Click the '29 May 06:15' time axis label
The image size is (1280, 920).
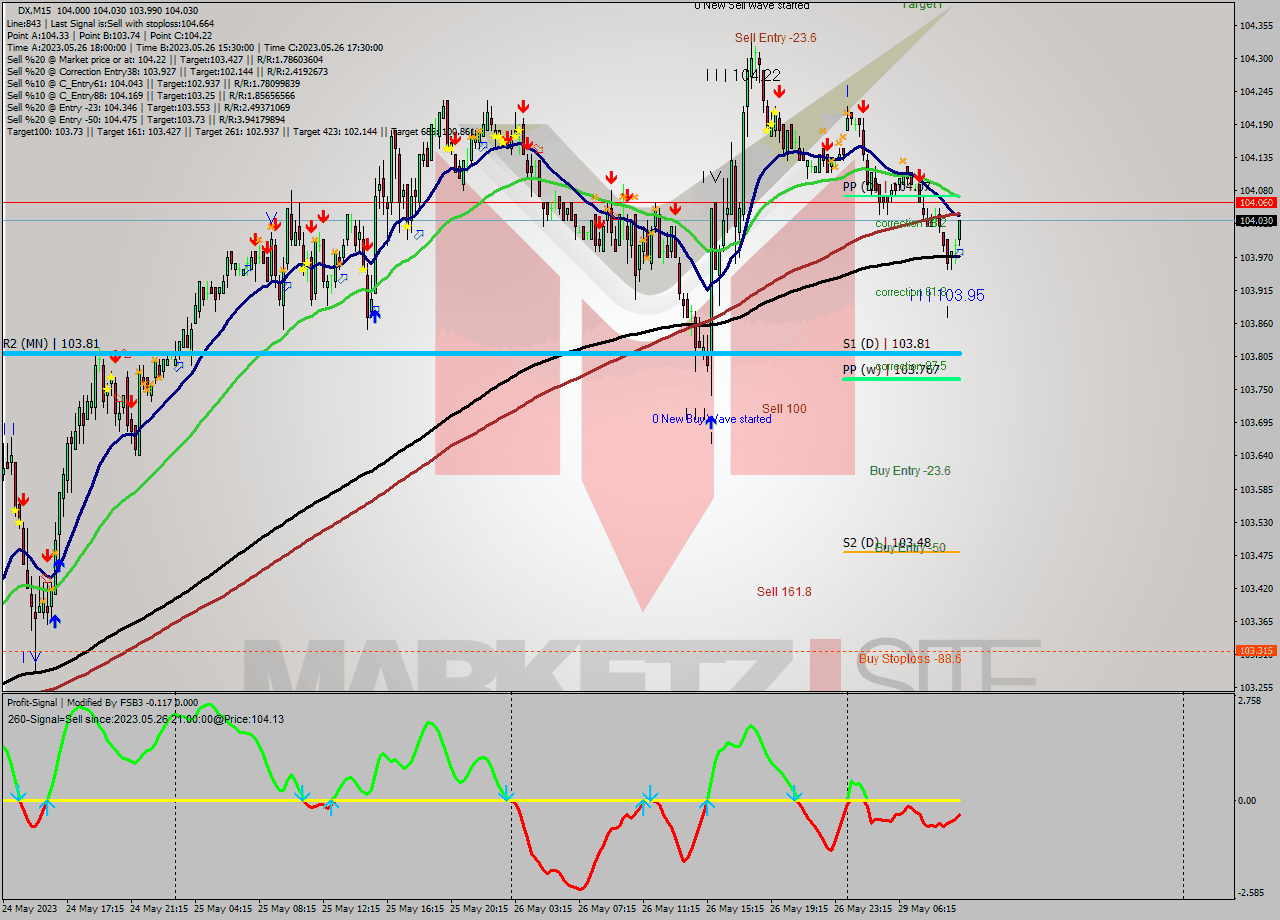(x=927, y=909)
